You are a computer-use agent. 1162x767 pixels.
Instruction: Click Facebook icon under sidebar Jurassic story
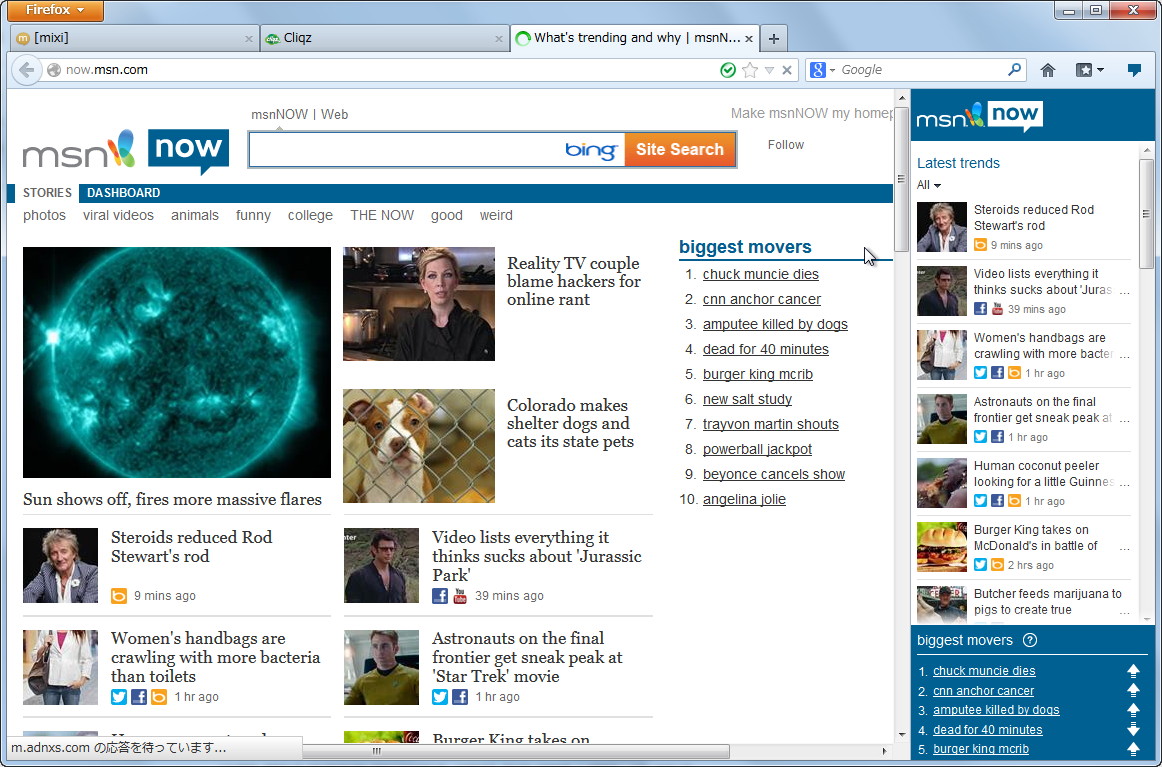coord(980,309)
